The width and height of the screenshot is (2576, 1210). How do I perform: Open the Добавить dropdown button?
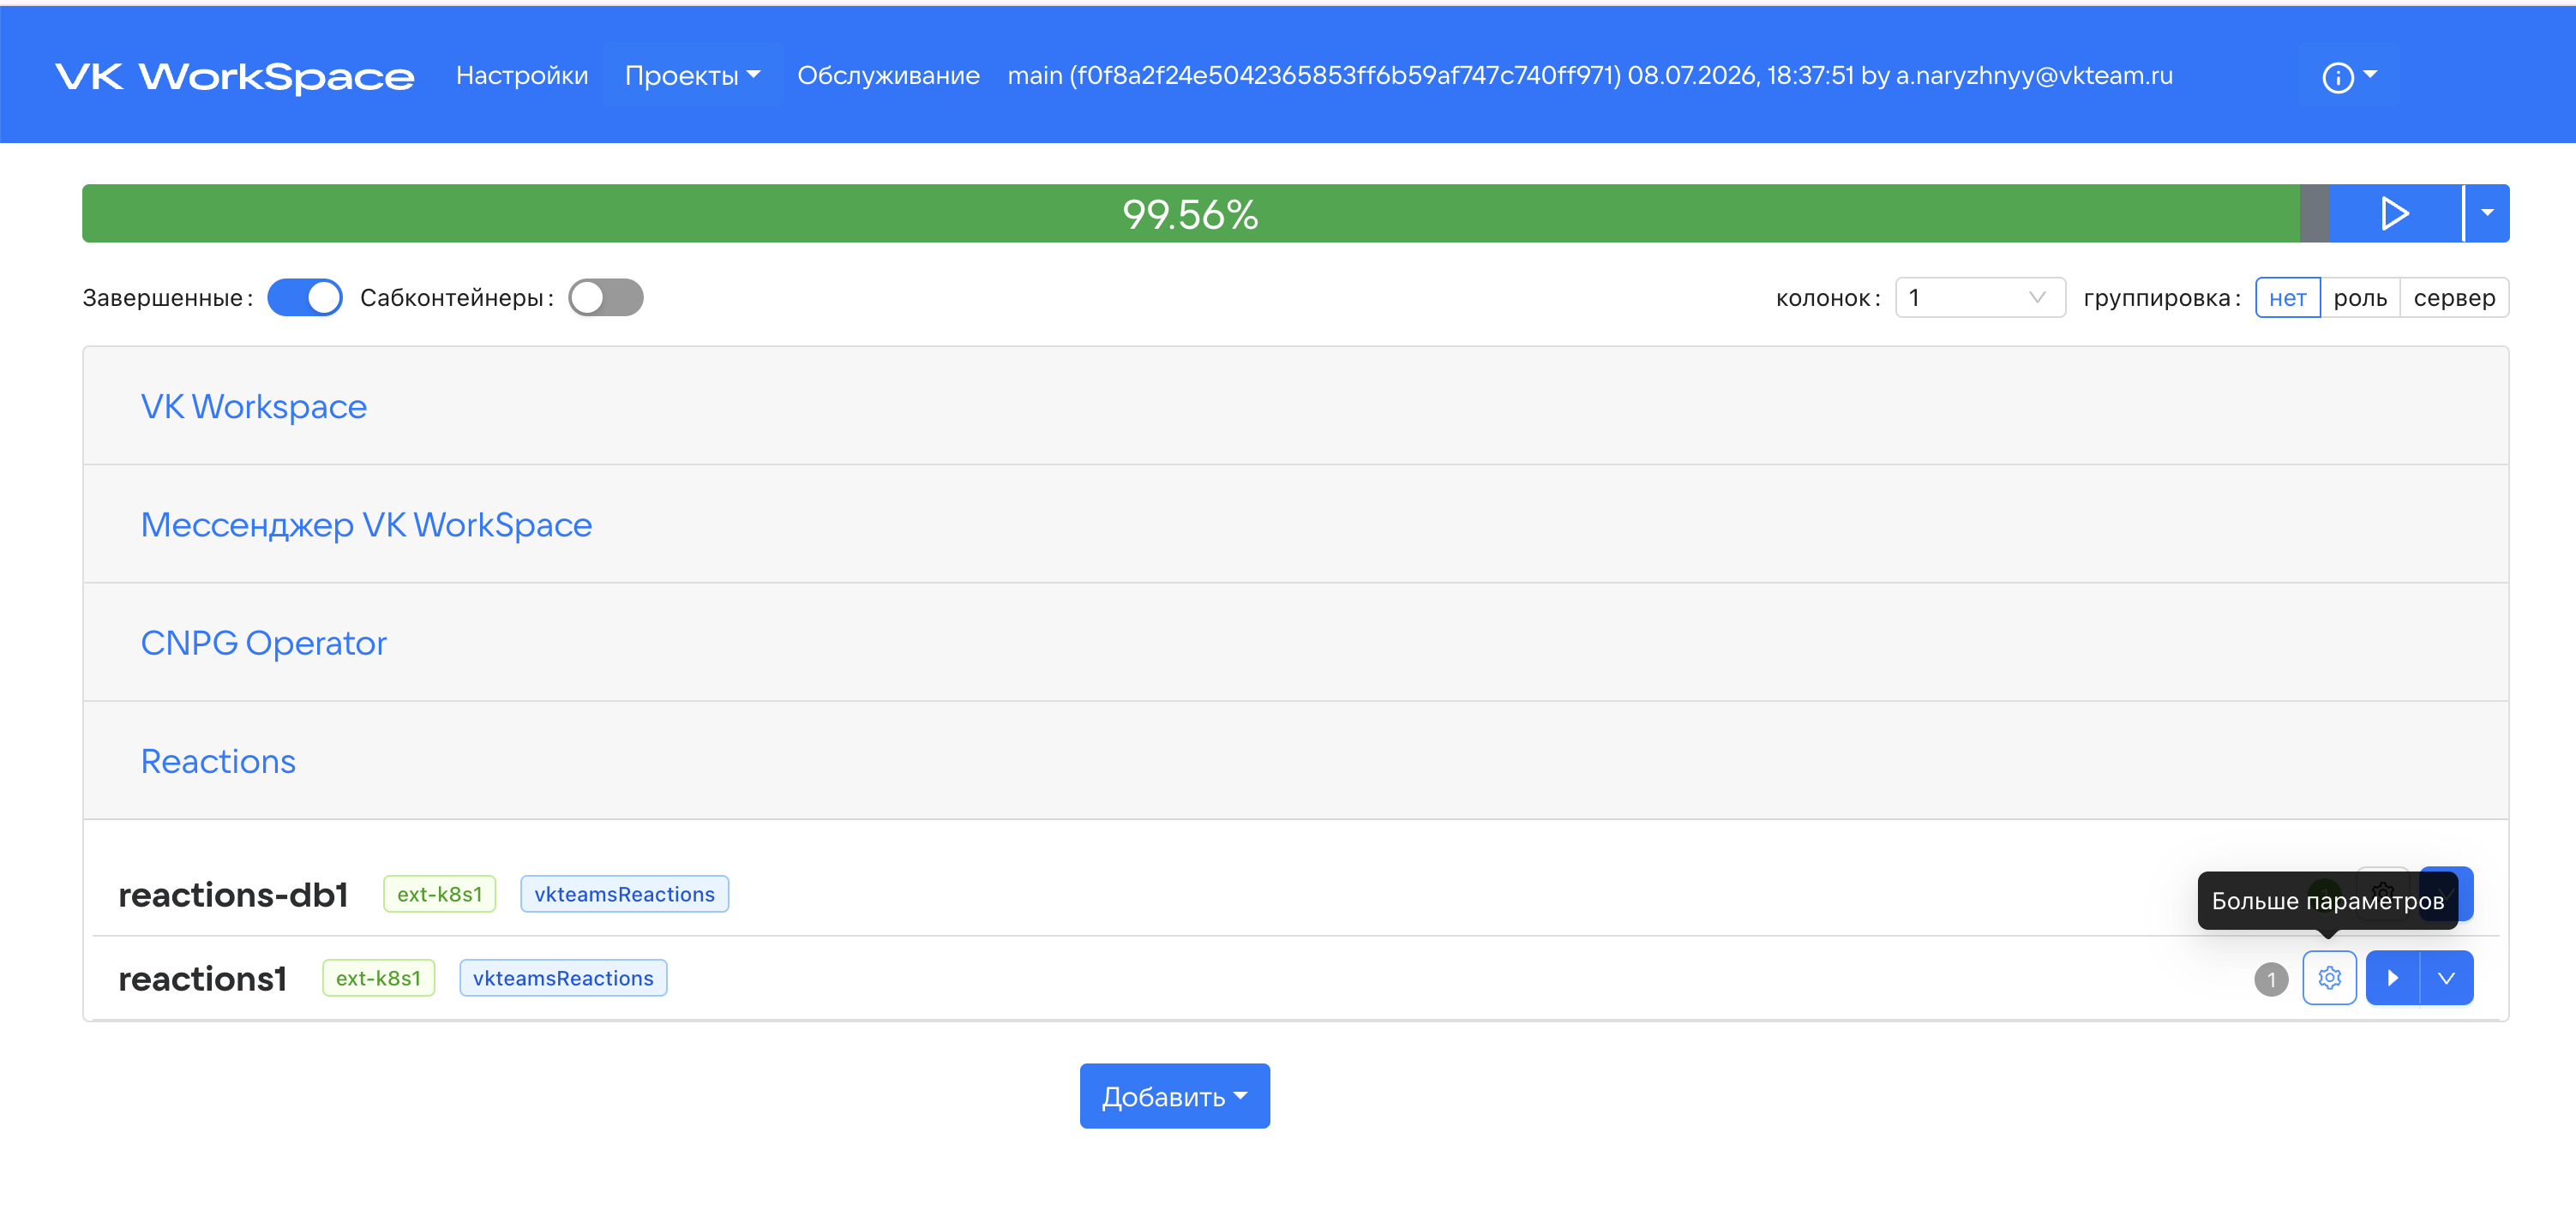1175,1096
